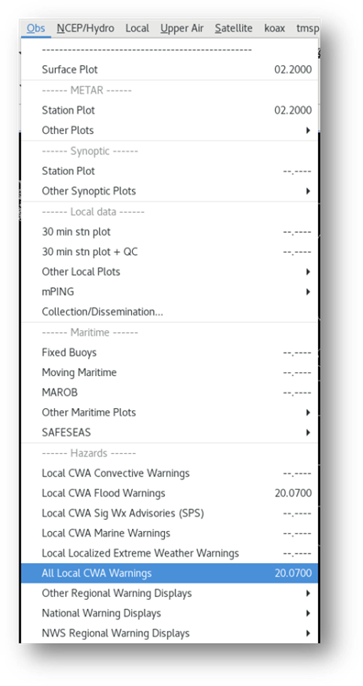Screen dimensions: 363x686
Task: Select All Local CWA Warnings
Action: click(169, 573)
